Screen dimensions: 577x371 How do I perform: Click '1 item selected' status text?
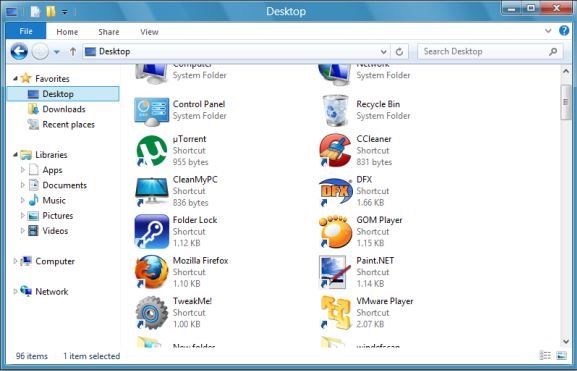click(x=92, y=356)
